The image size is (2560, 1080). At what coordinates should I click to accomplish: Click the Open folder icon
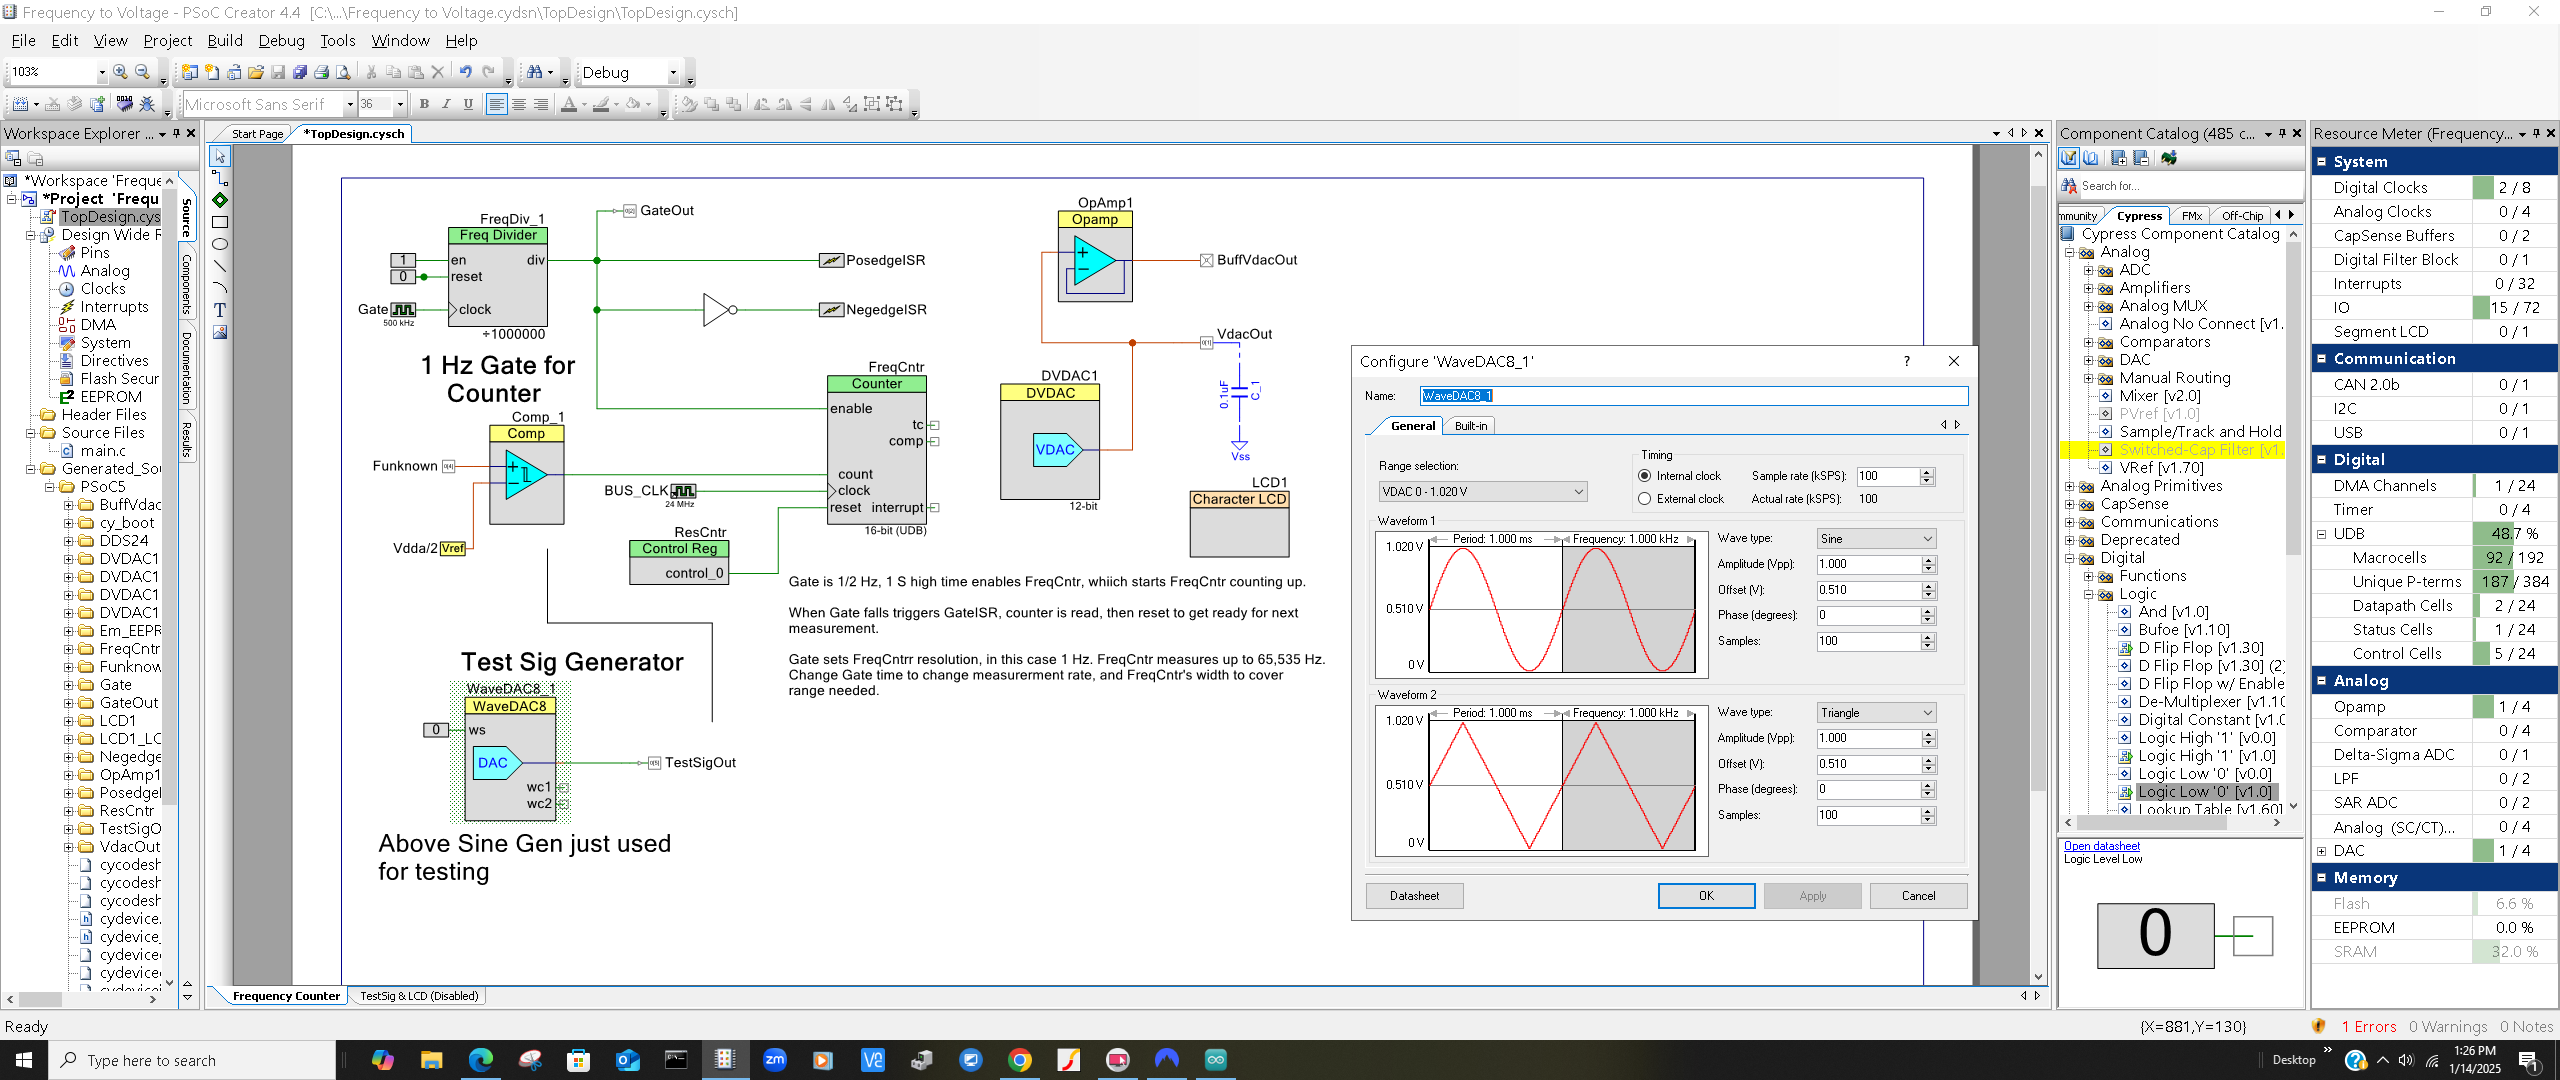[x=256, y=72]
